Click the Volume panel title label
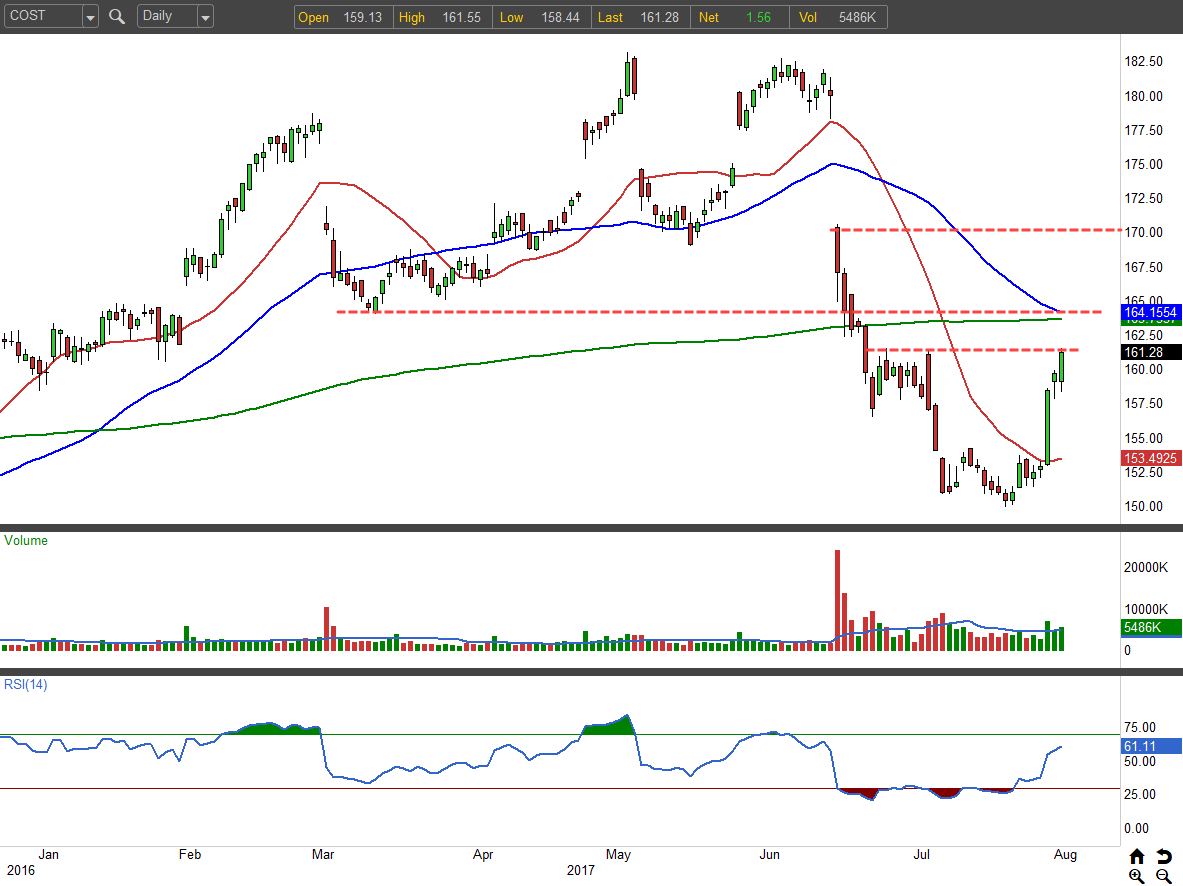Image resolution: width=1183 pixels, height=886 pixels. 26,541
